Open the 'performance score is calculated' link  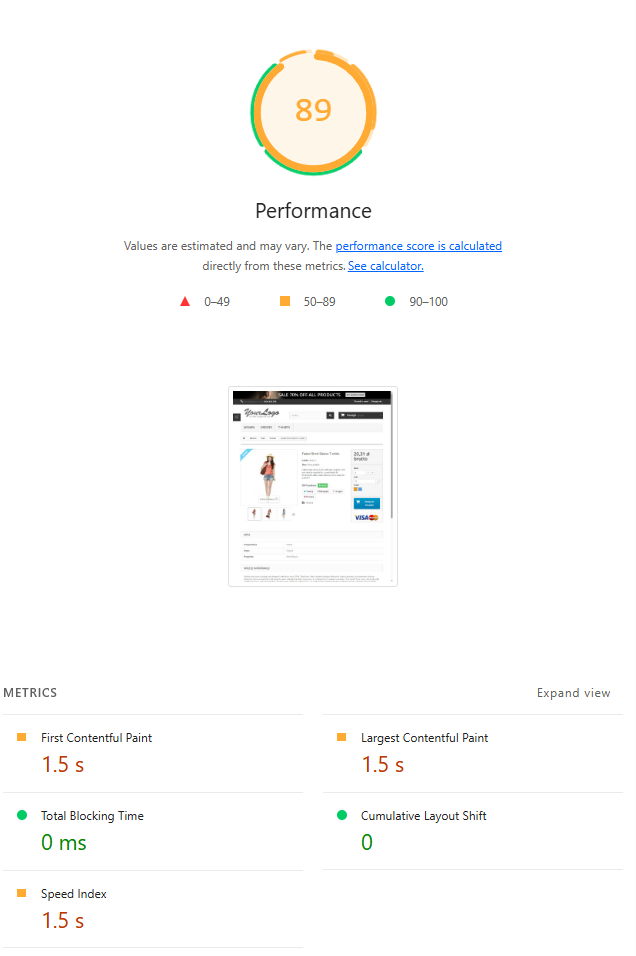[x=418, y=246]
